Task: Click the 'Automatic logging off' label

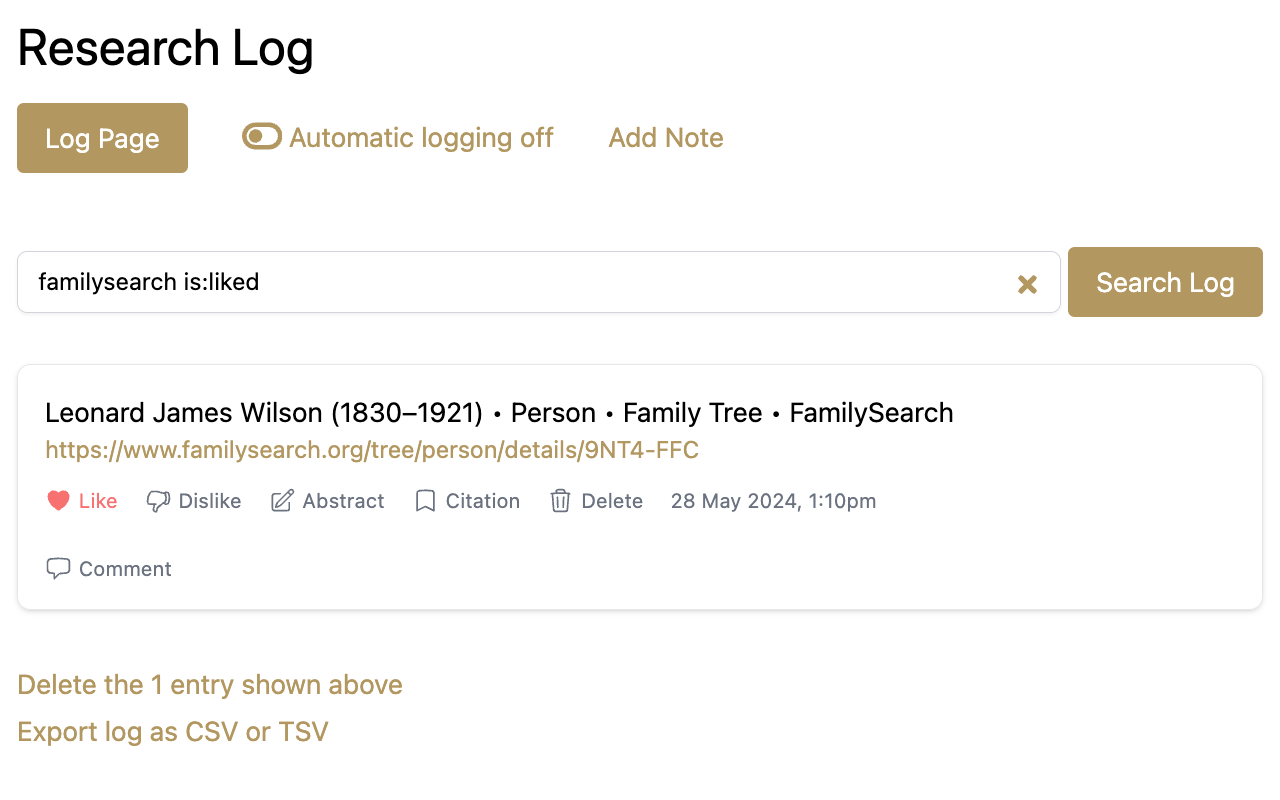Action: [x=421, y=138]
